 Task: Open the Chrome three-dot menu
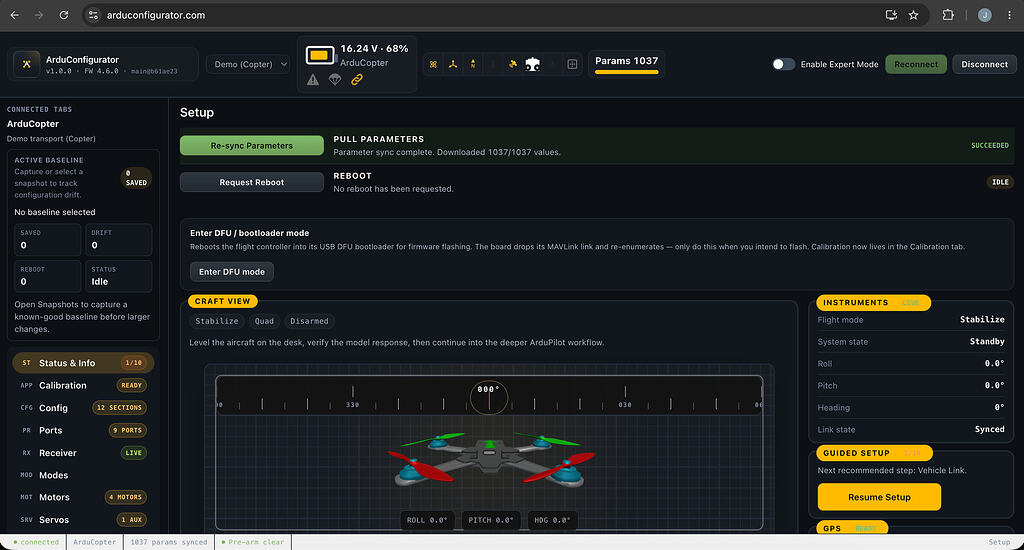(x=1009, y=15)
